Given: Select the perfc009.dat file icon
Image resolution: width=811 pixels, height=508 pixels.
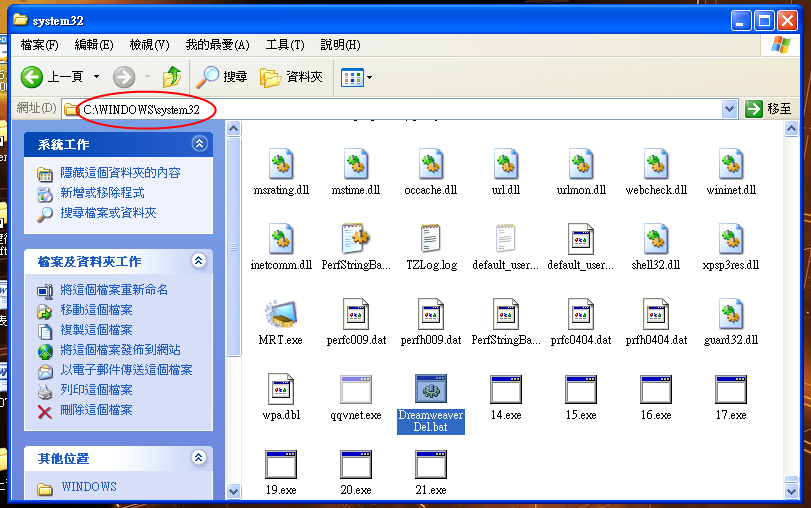Looking at the screenshot, I should (356, 314).
